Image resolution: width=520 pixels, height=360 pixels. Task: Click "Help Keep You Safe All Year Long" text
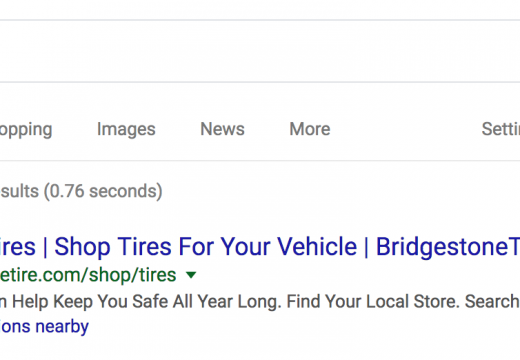pos(147,302)
